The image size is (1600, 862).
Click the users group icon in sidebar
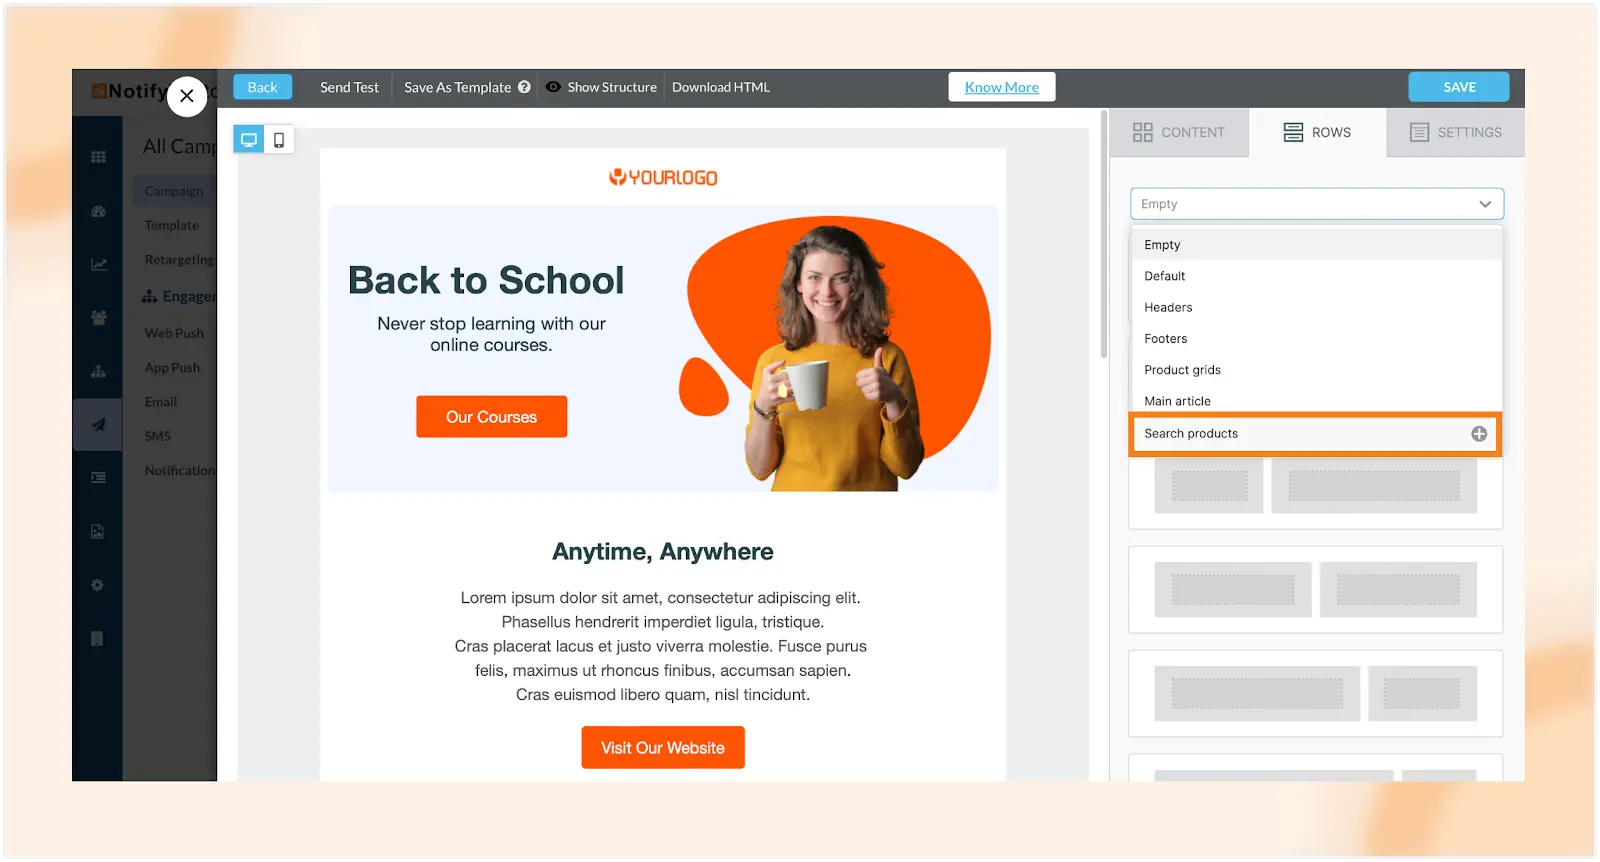click(x=98, y=317)
